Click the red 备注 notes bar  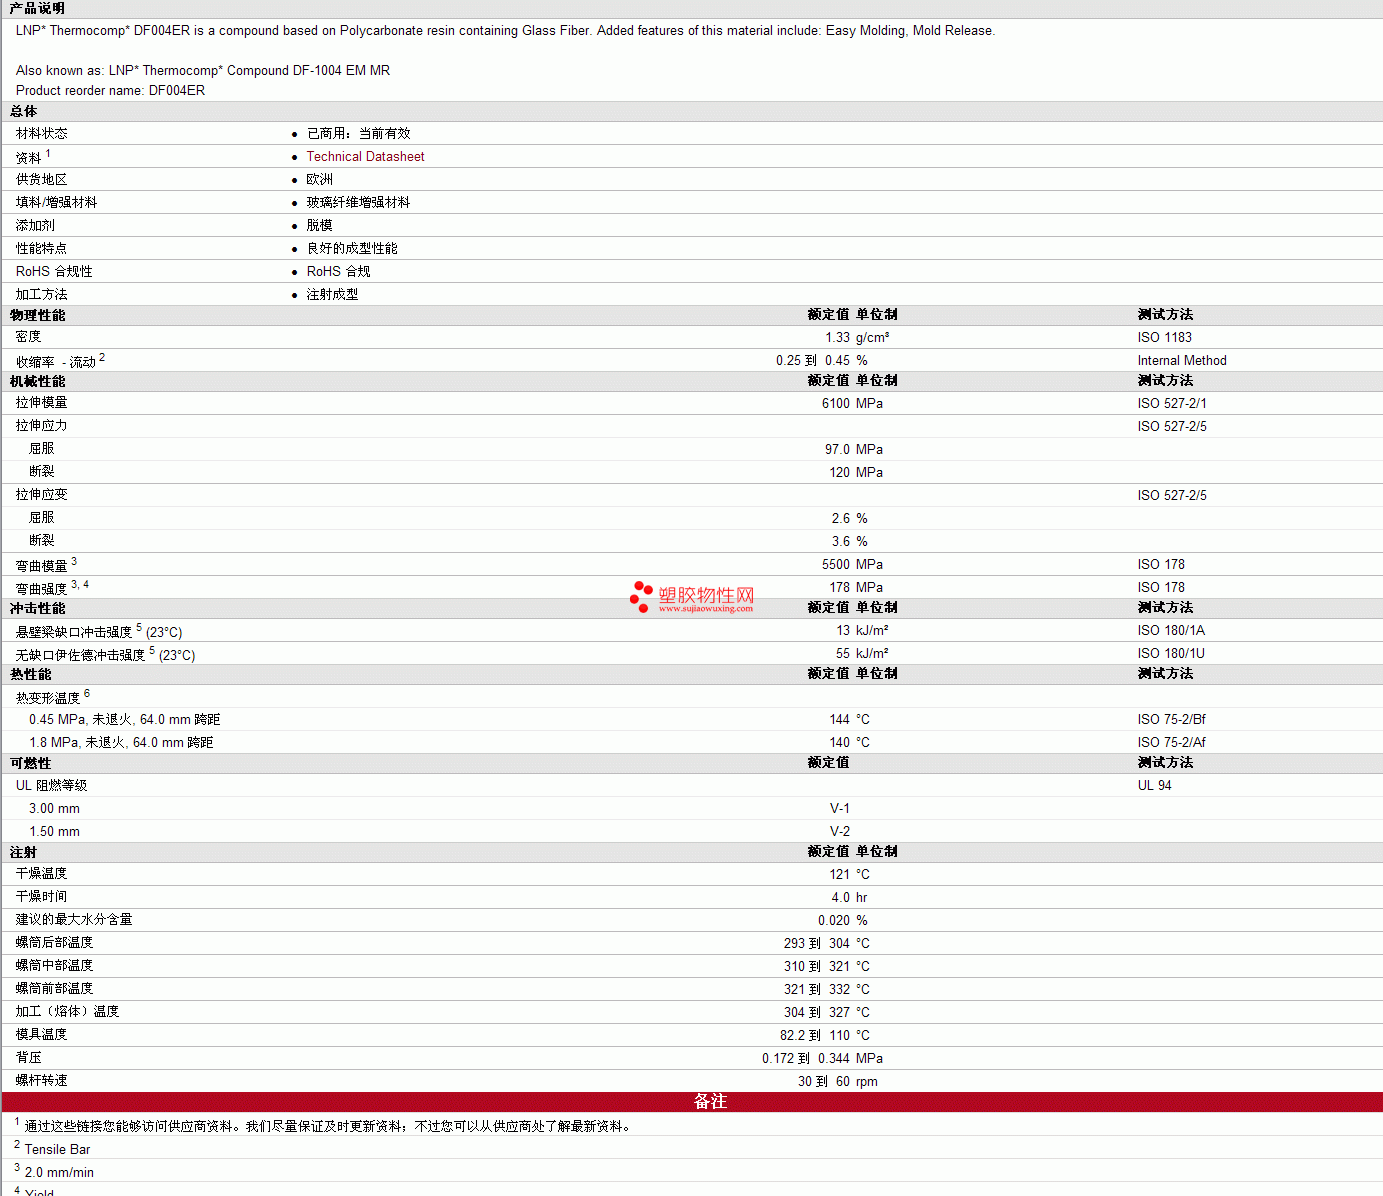click(692, 1102)
